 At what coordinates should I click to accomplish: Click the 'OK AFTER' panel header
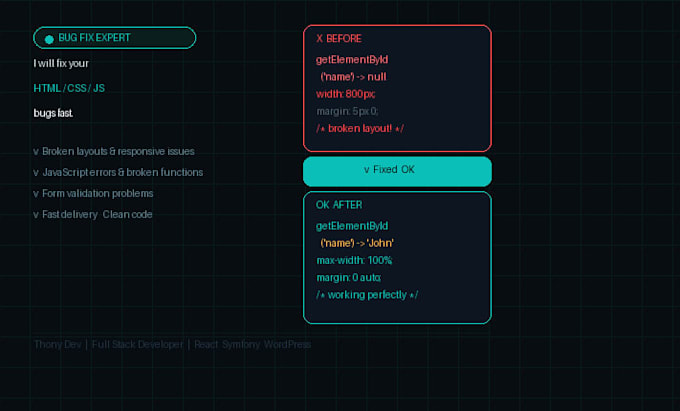point(339,205)
